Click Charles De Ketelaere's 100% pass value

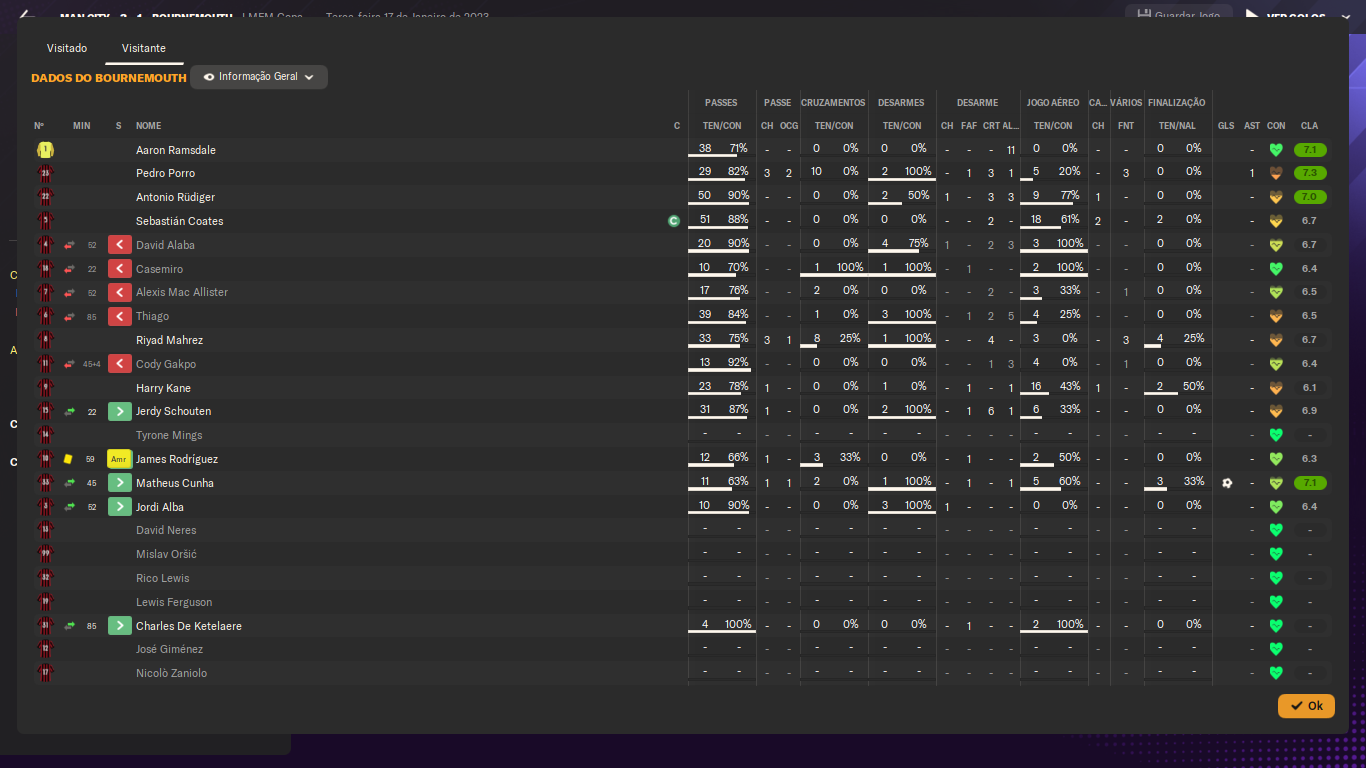[738, 624]
